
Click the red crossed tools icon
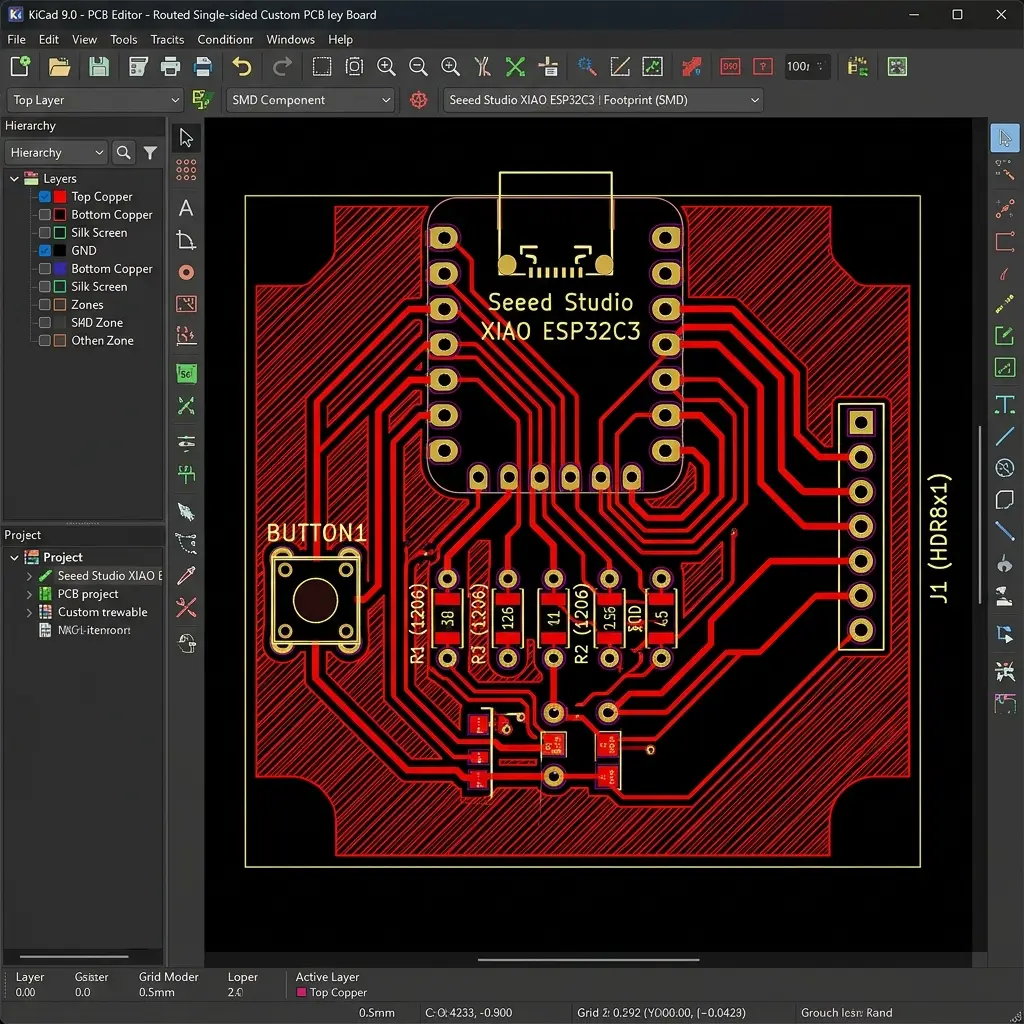186,608
